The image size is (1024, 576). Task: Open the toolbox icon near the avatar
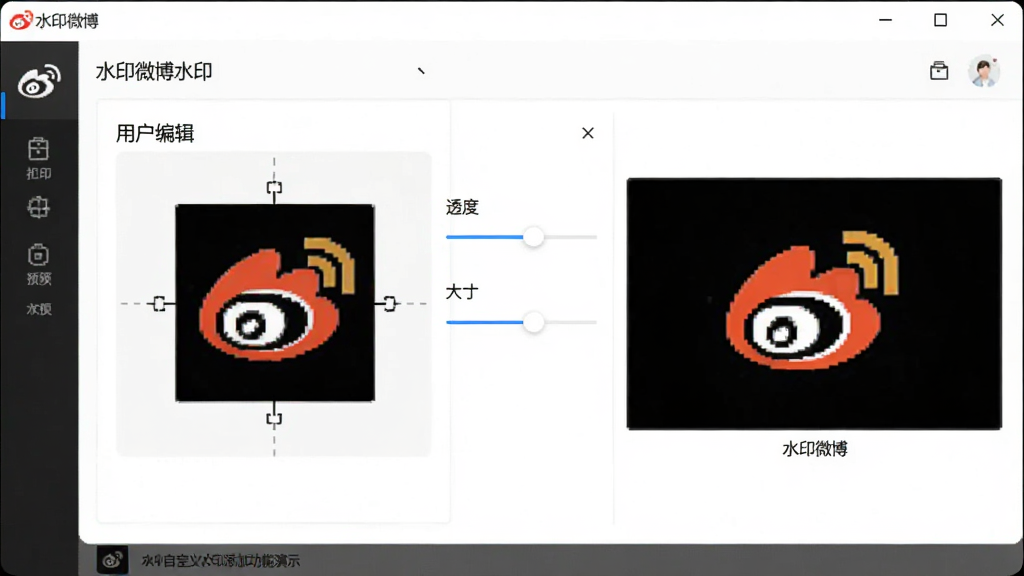939,71
